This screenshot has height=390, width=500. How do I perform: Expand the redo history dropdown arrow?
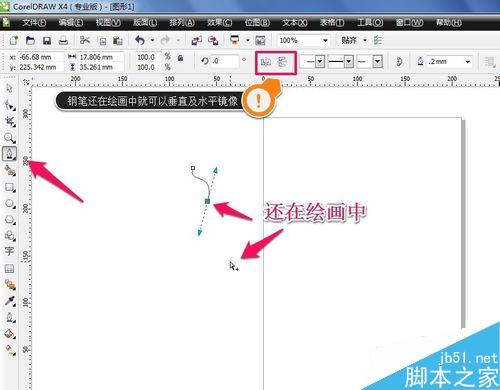[x=178, y=41]
